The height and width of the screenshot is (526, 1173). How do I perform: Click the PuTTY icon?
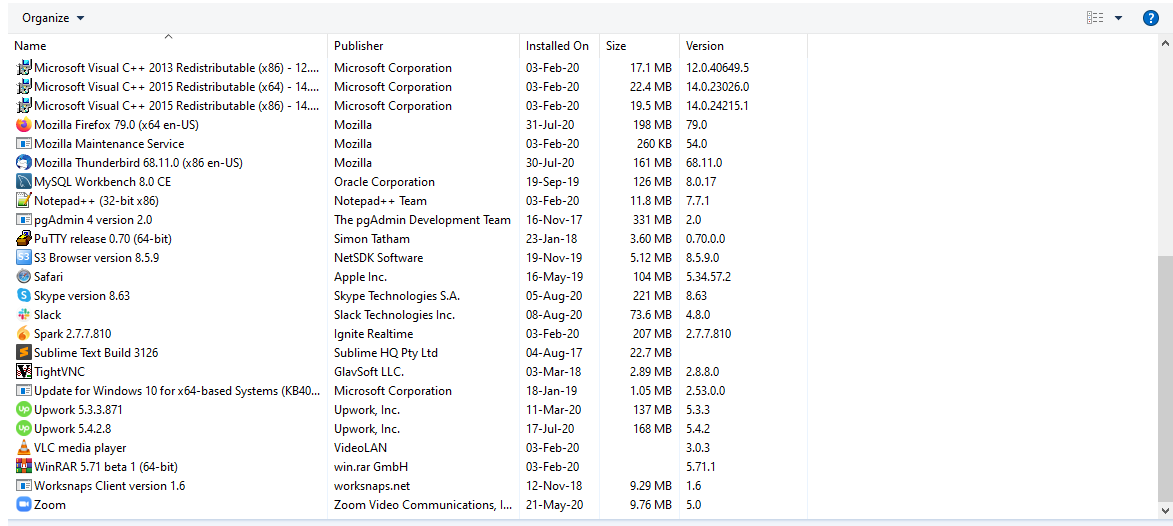24,239
